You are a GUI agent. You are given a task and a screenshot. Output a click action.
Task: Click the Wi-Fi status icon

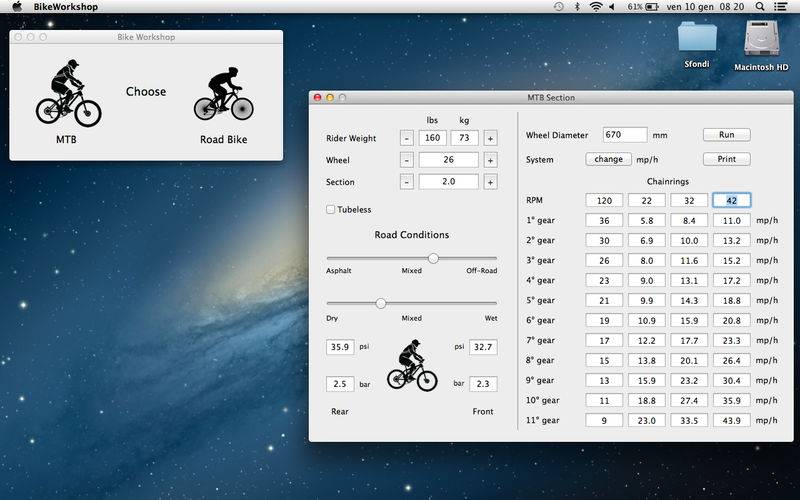click(595, 7)
